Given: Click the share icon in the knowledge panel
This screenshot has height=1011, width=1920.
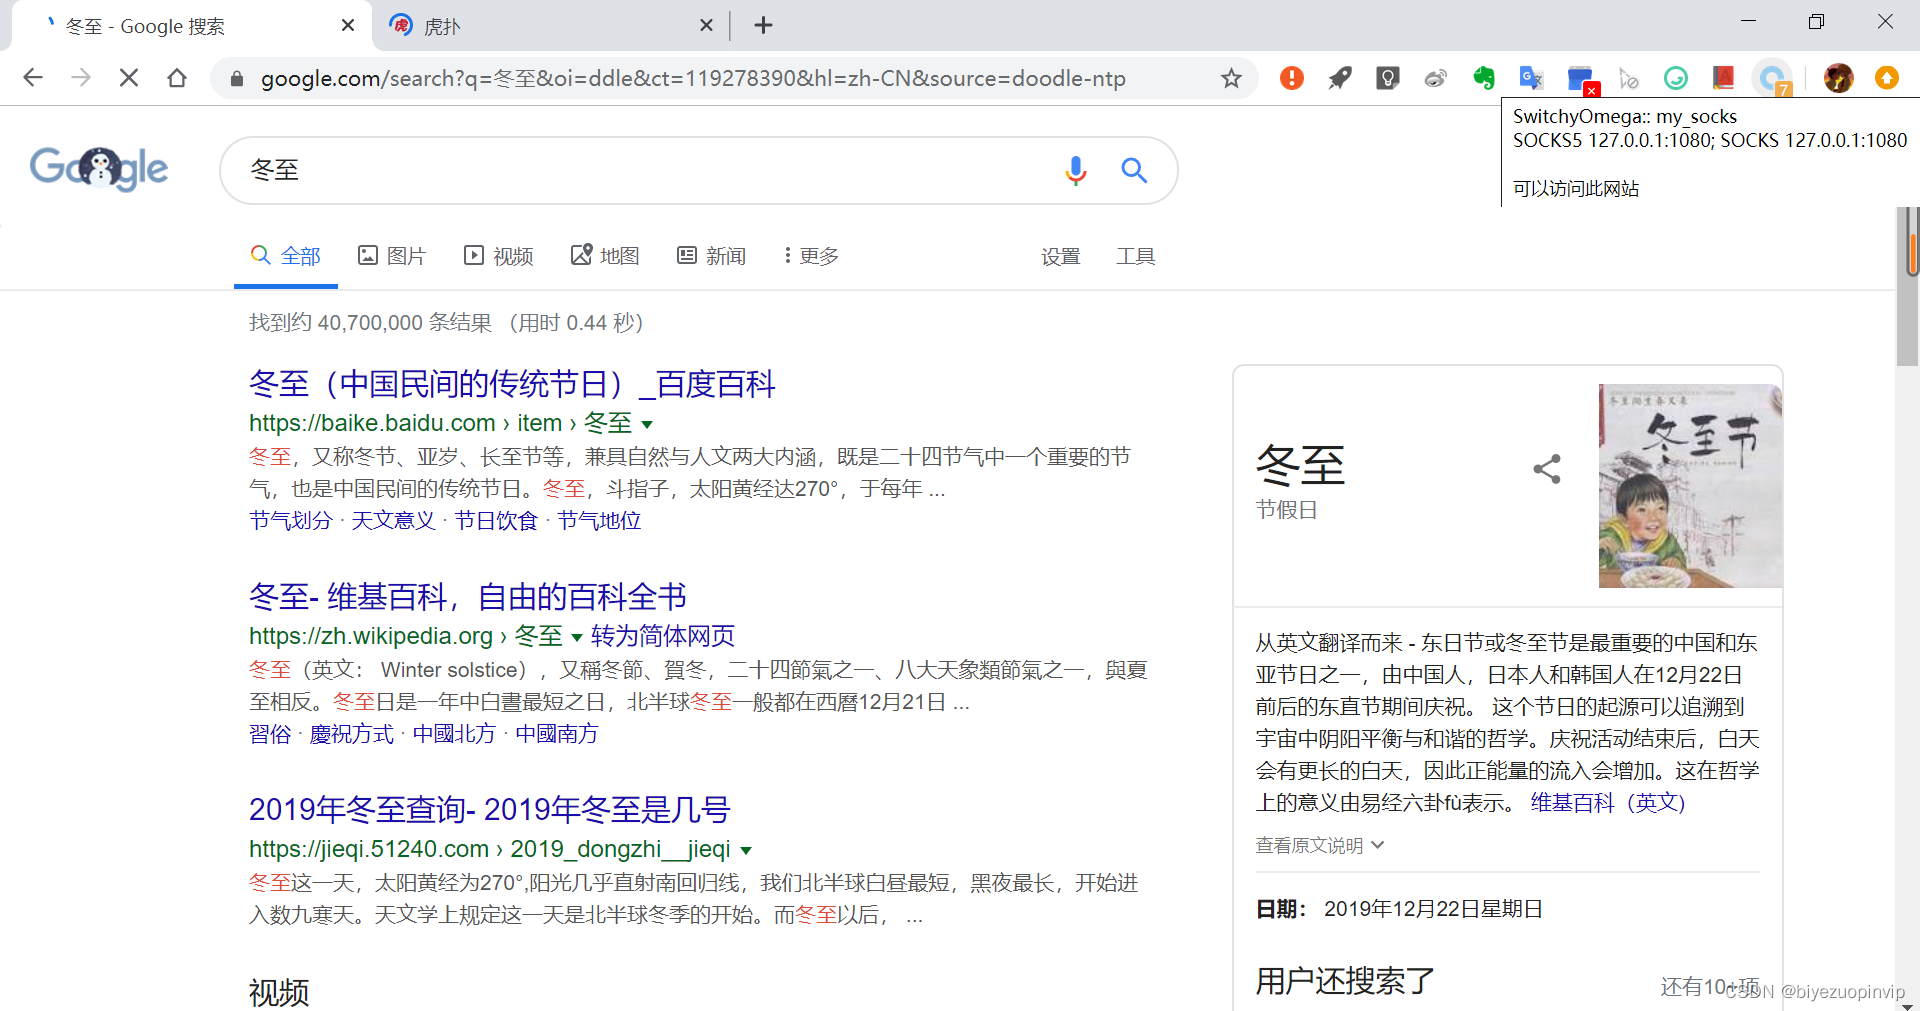Looking at the screenshot, I should tap(1546, 469).
